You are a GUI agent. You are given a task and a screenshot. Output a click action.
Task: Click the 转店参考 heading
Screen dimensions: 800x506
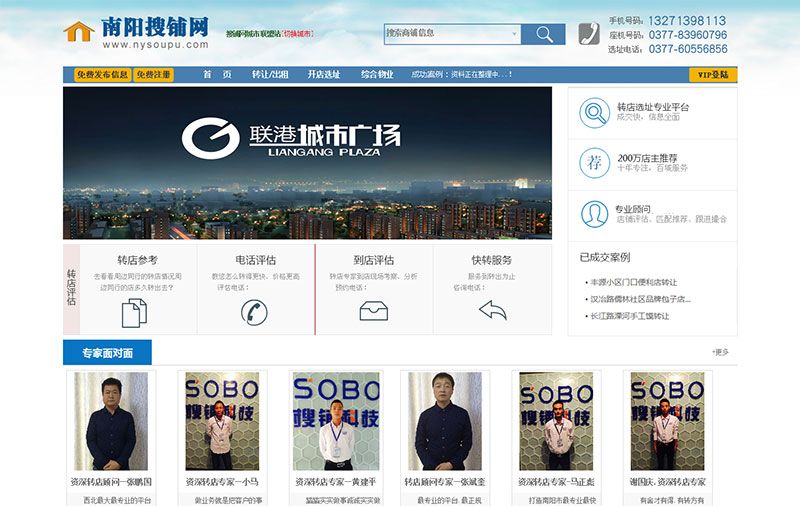tap(137, 260)
